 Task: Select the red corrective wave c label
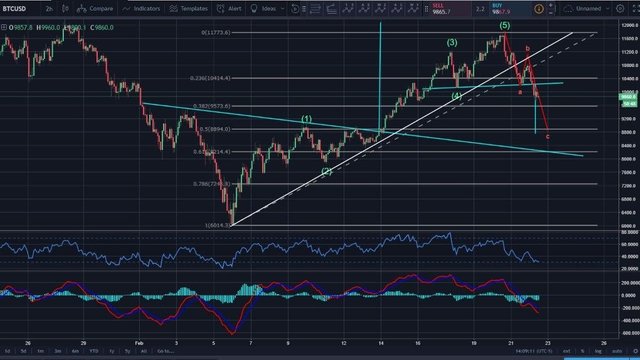[548, 137]
